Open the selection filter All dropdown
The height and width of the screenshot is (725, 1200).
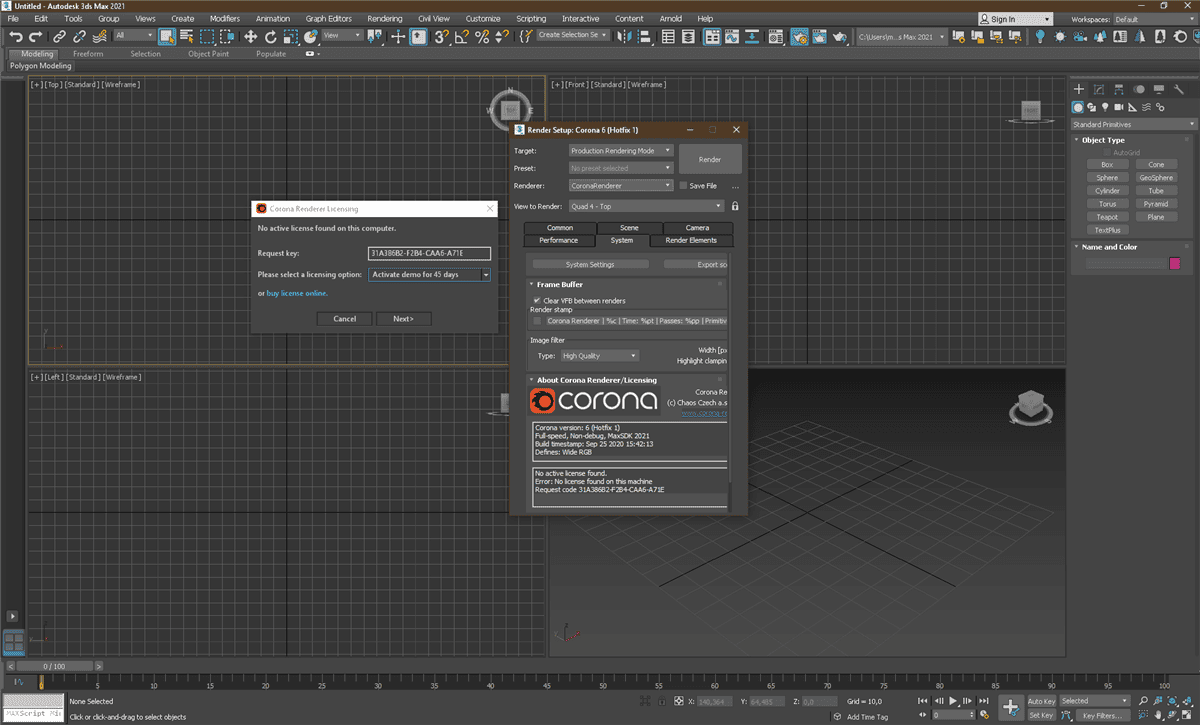click(x=134, y=36)
